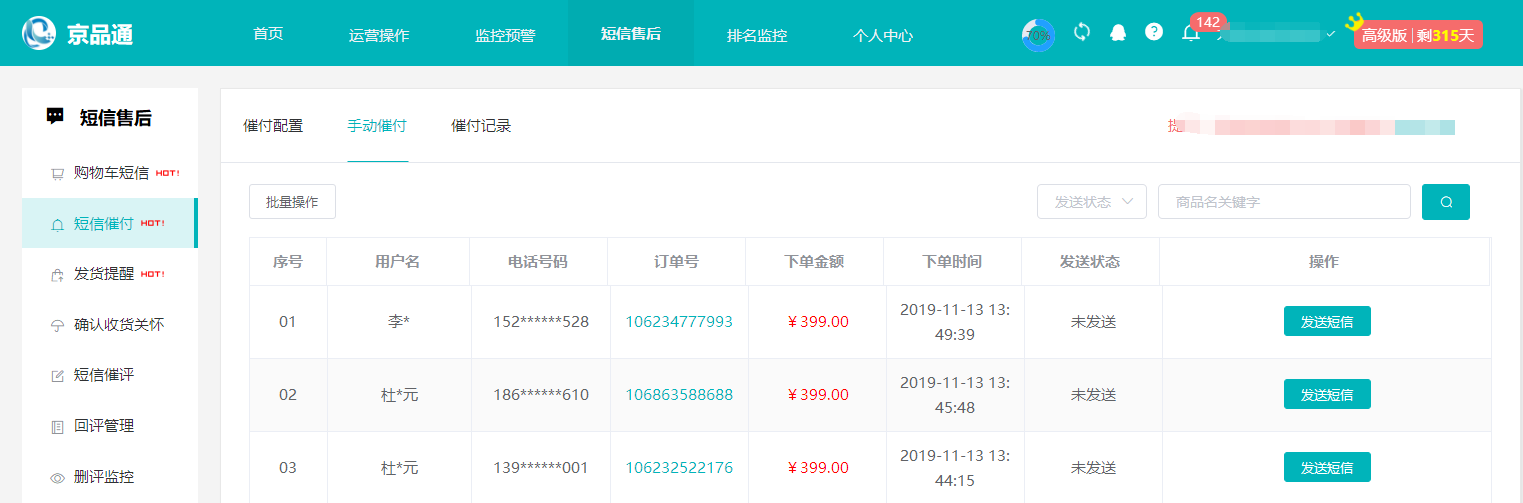
Task: Expand the 发送状态 dropdown
Action: click(1091, 202)
